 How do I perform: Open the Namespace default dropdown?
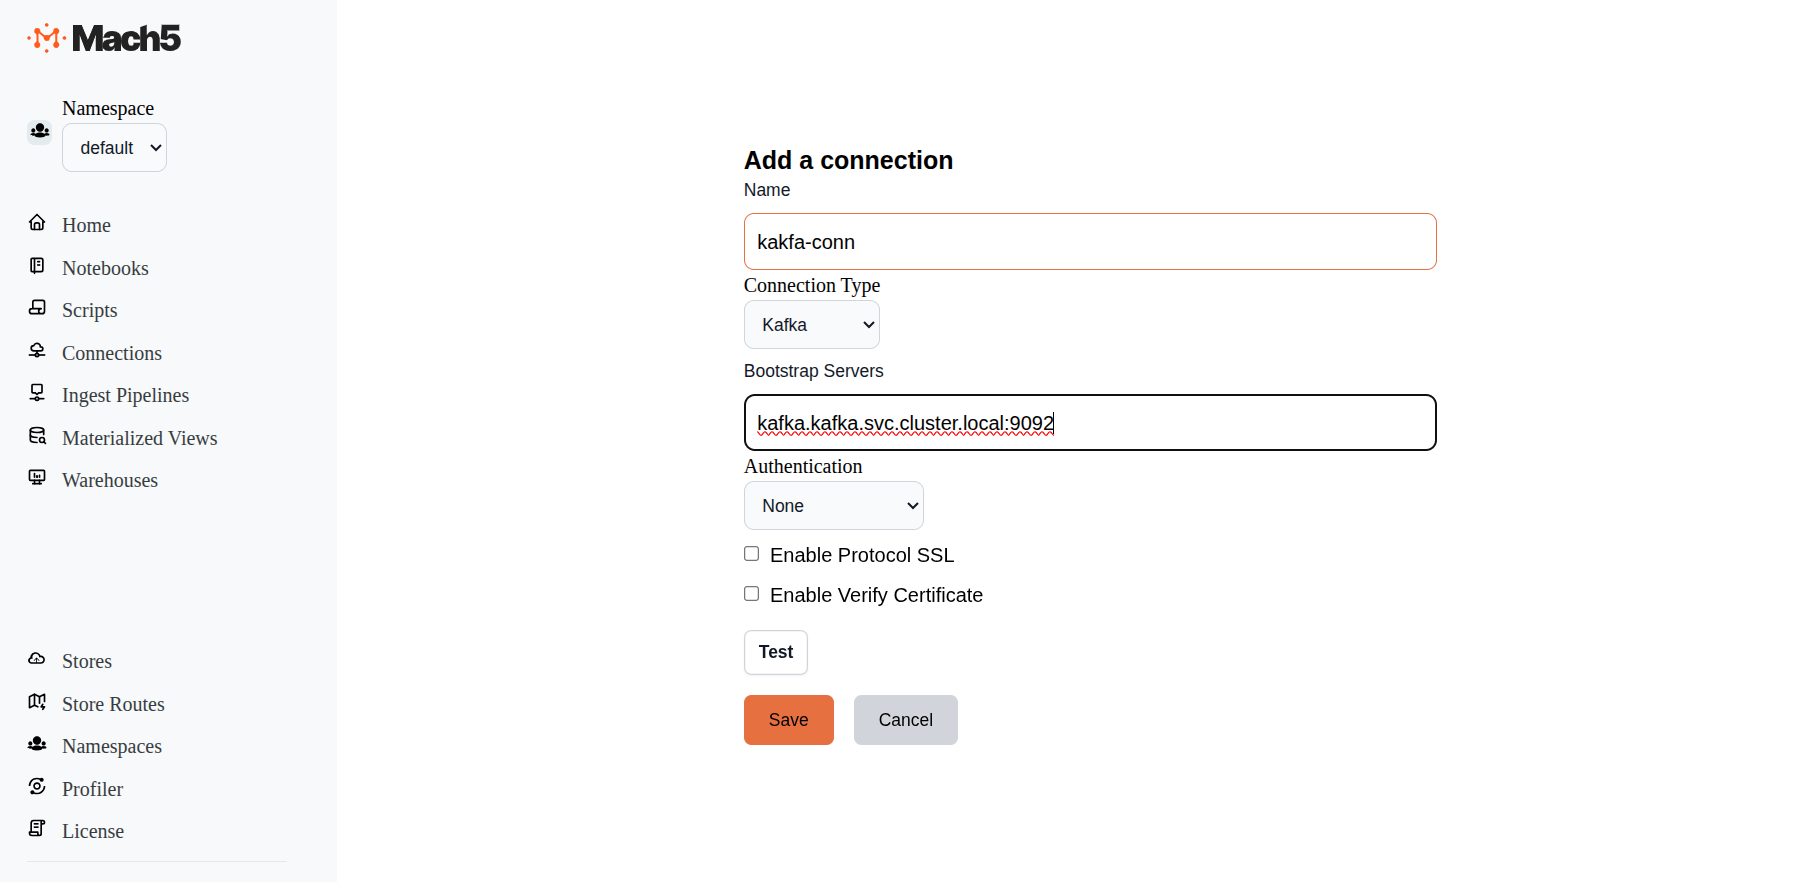click(x=115, y=148)
